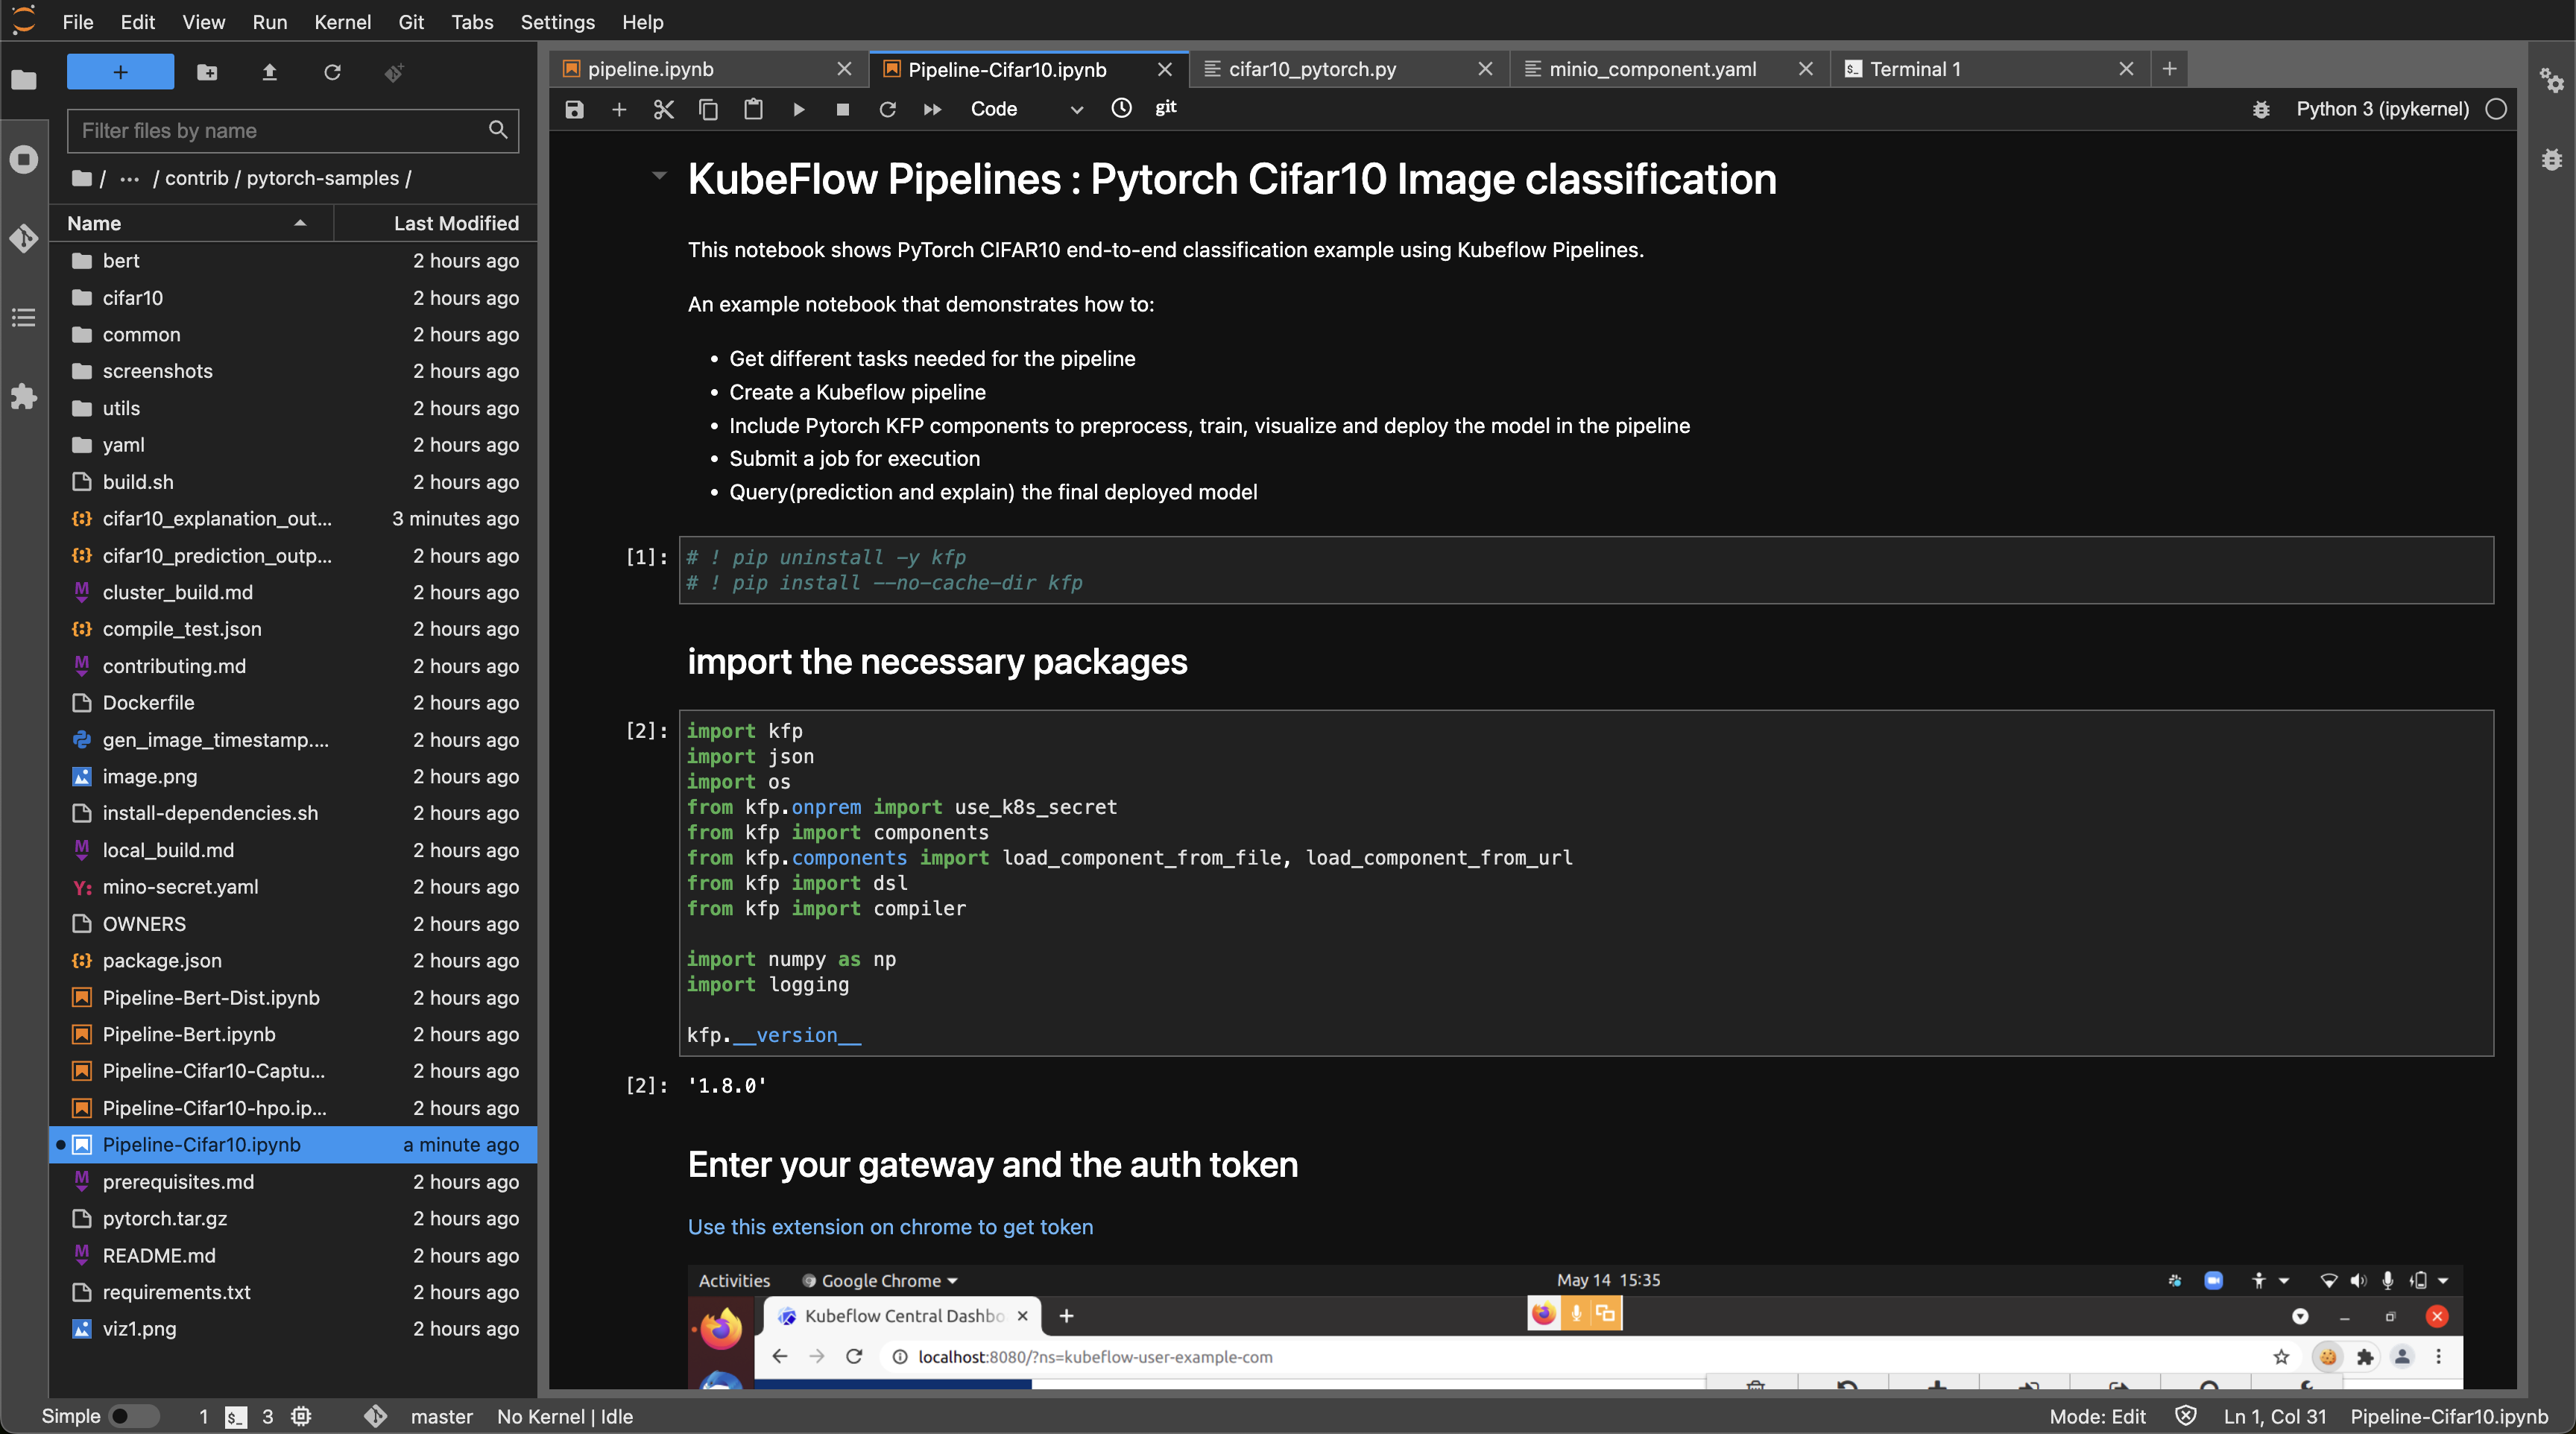Open Table of Contents sidebar

coord(24,317)
